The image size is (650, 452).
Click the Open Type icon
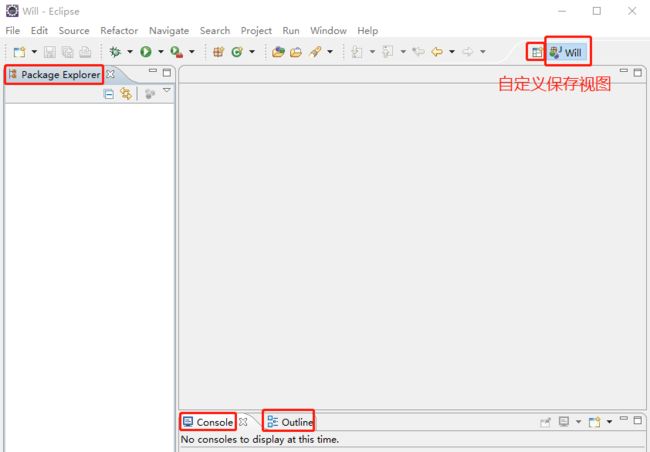tap(278, 52)
